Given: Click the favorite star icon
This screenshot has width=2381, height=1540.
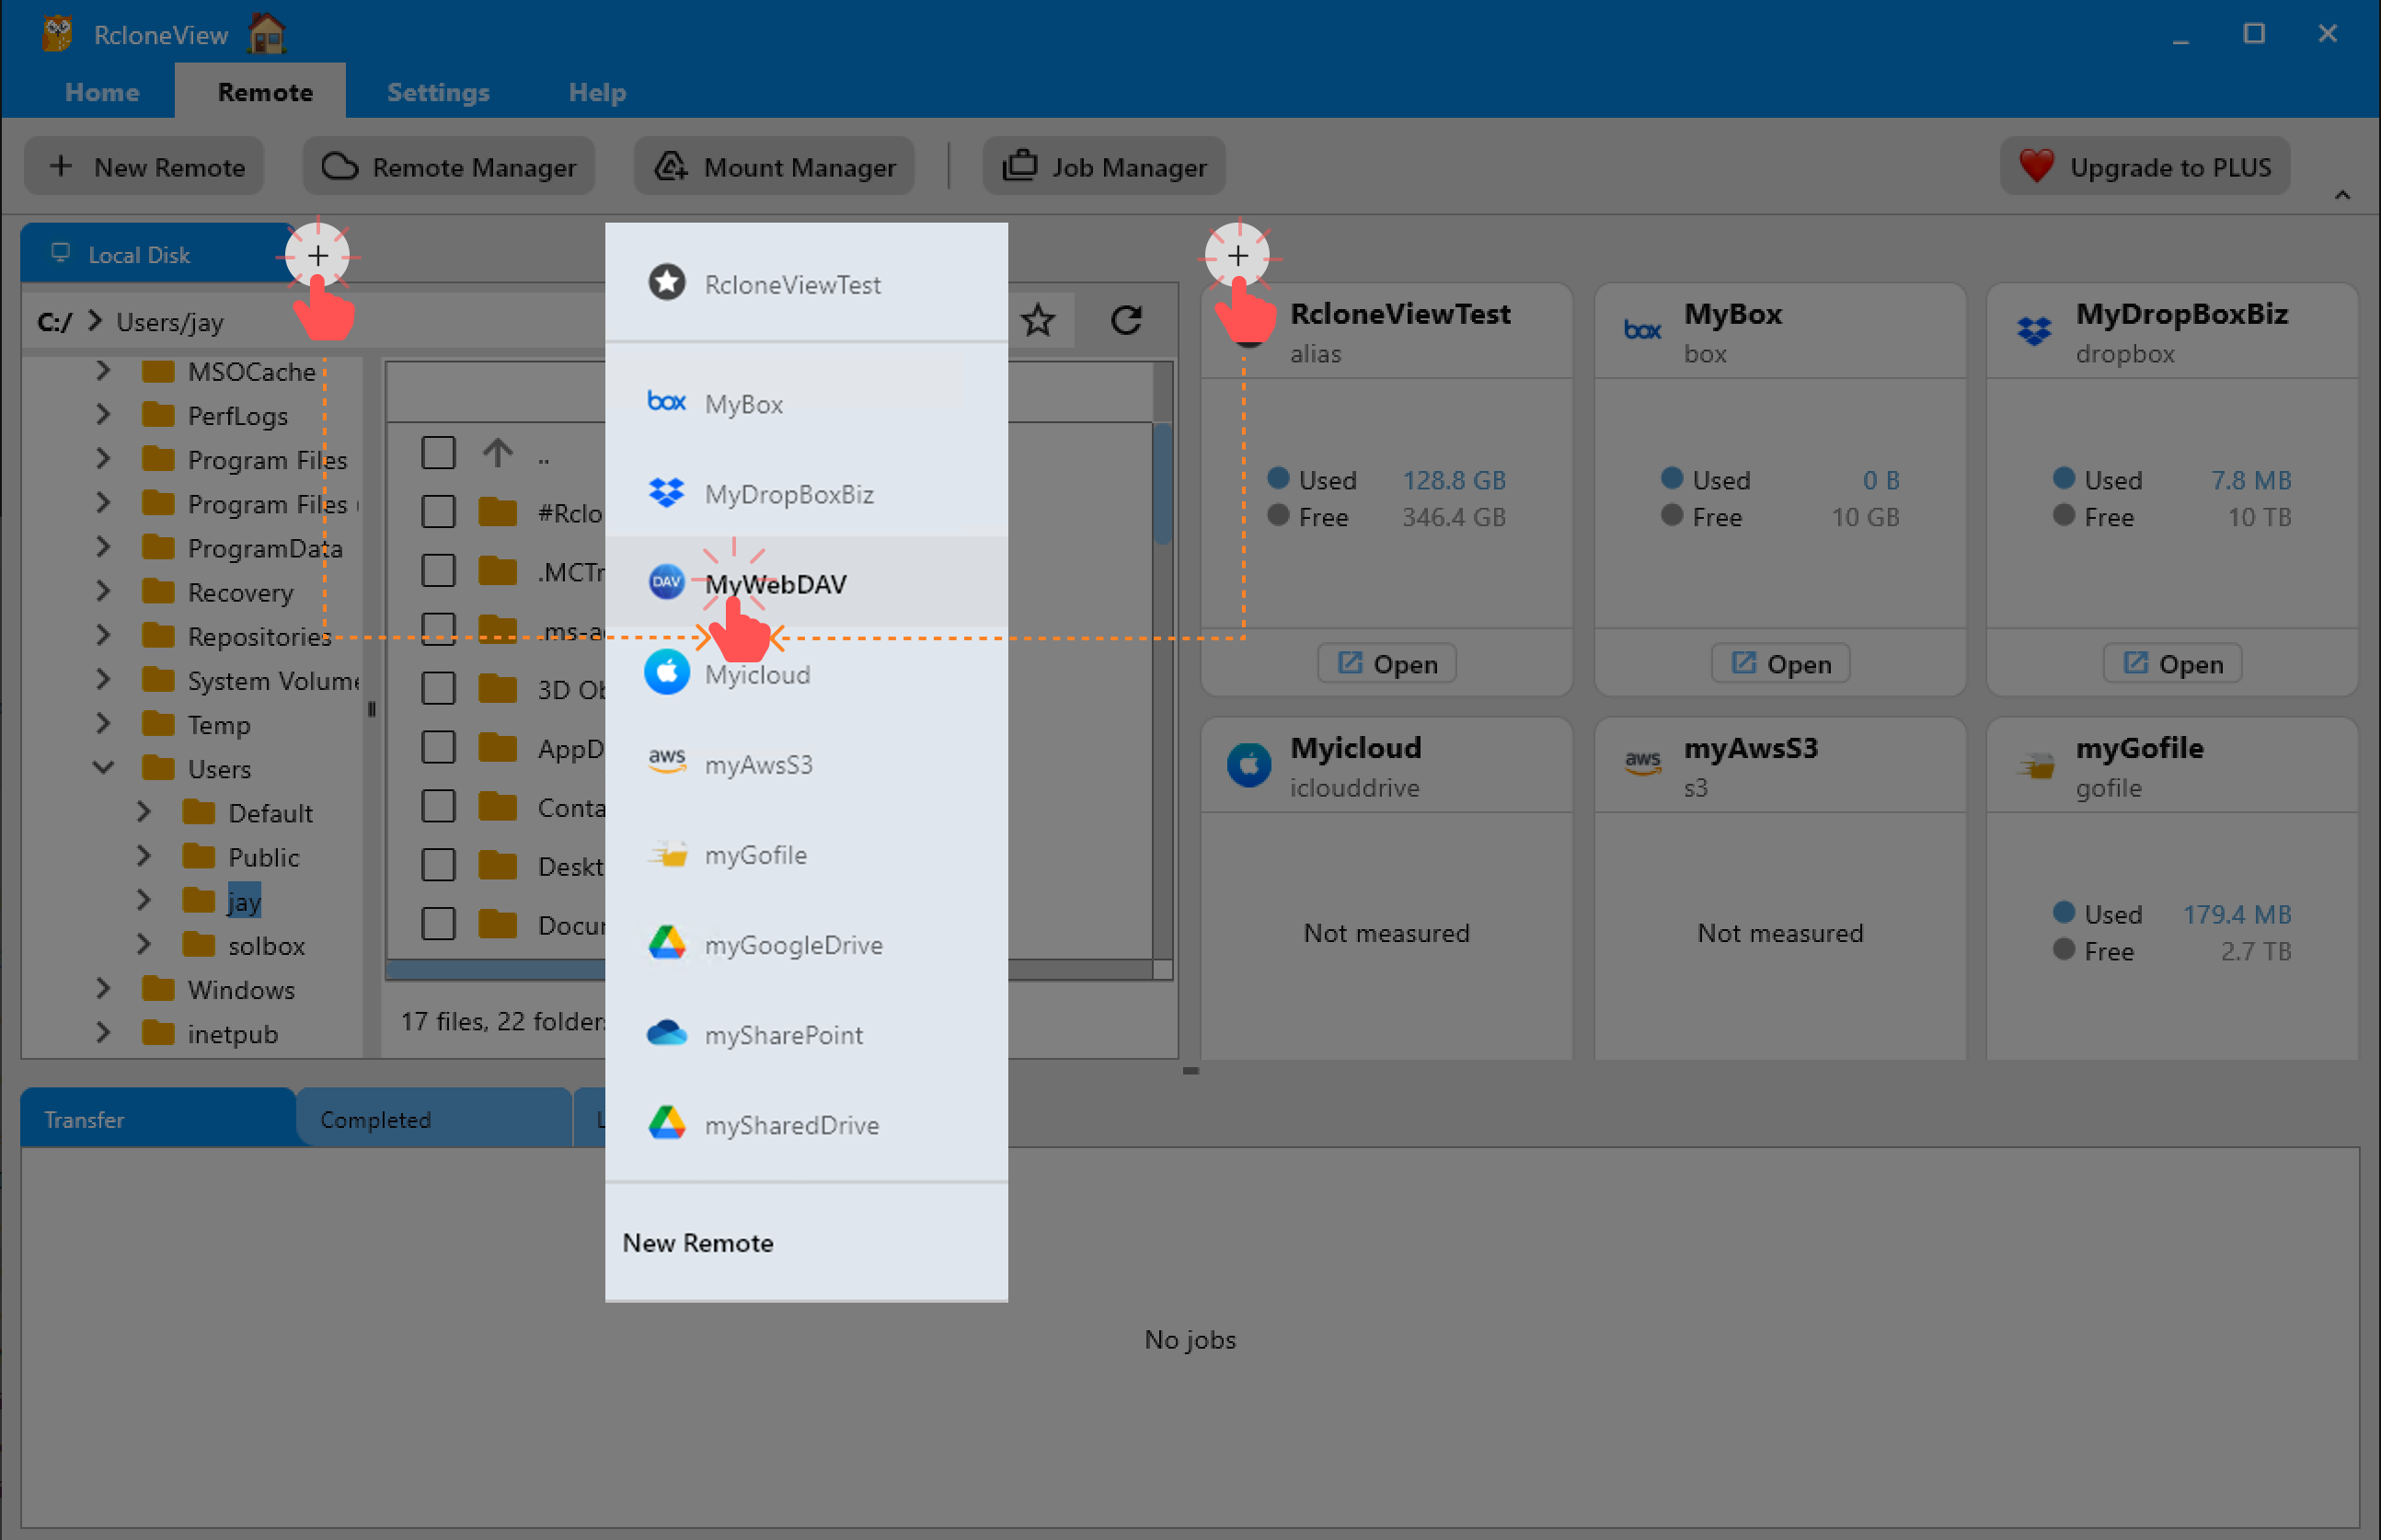Looking at the screenshot, I should click(1039, 321).
